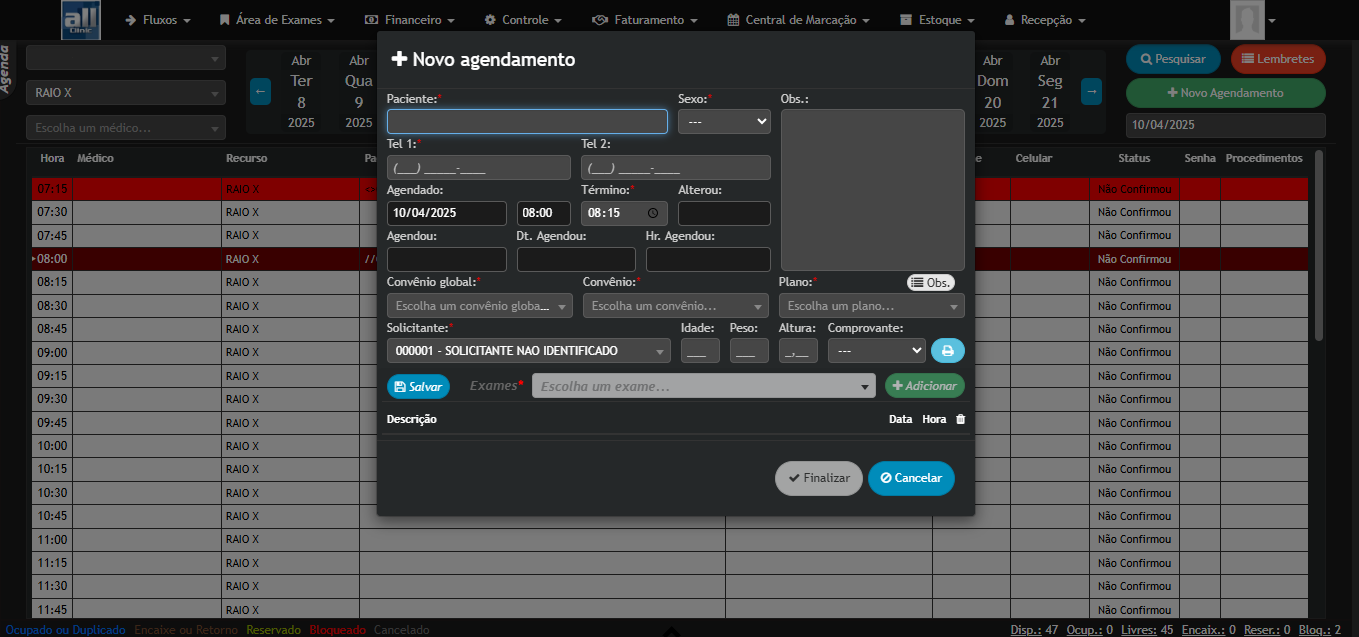Open the Central de Marcação menu

click(x=798, y=20)
